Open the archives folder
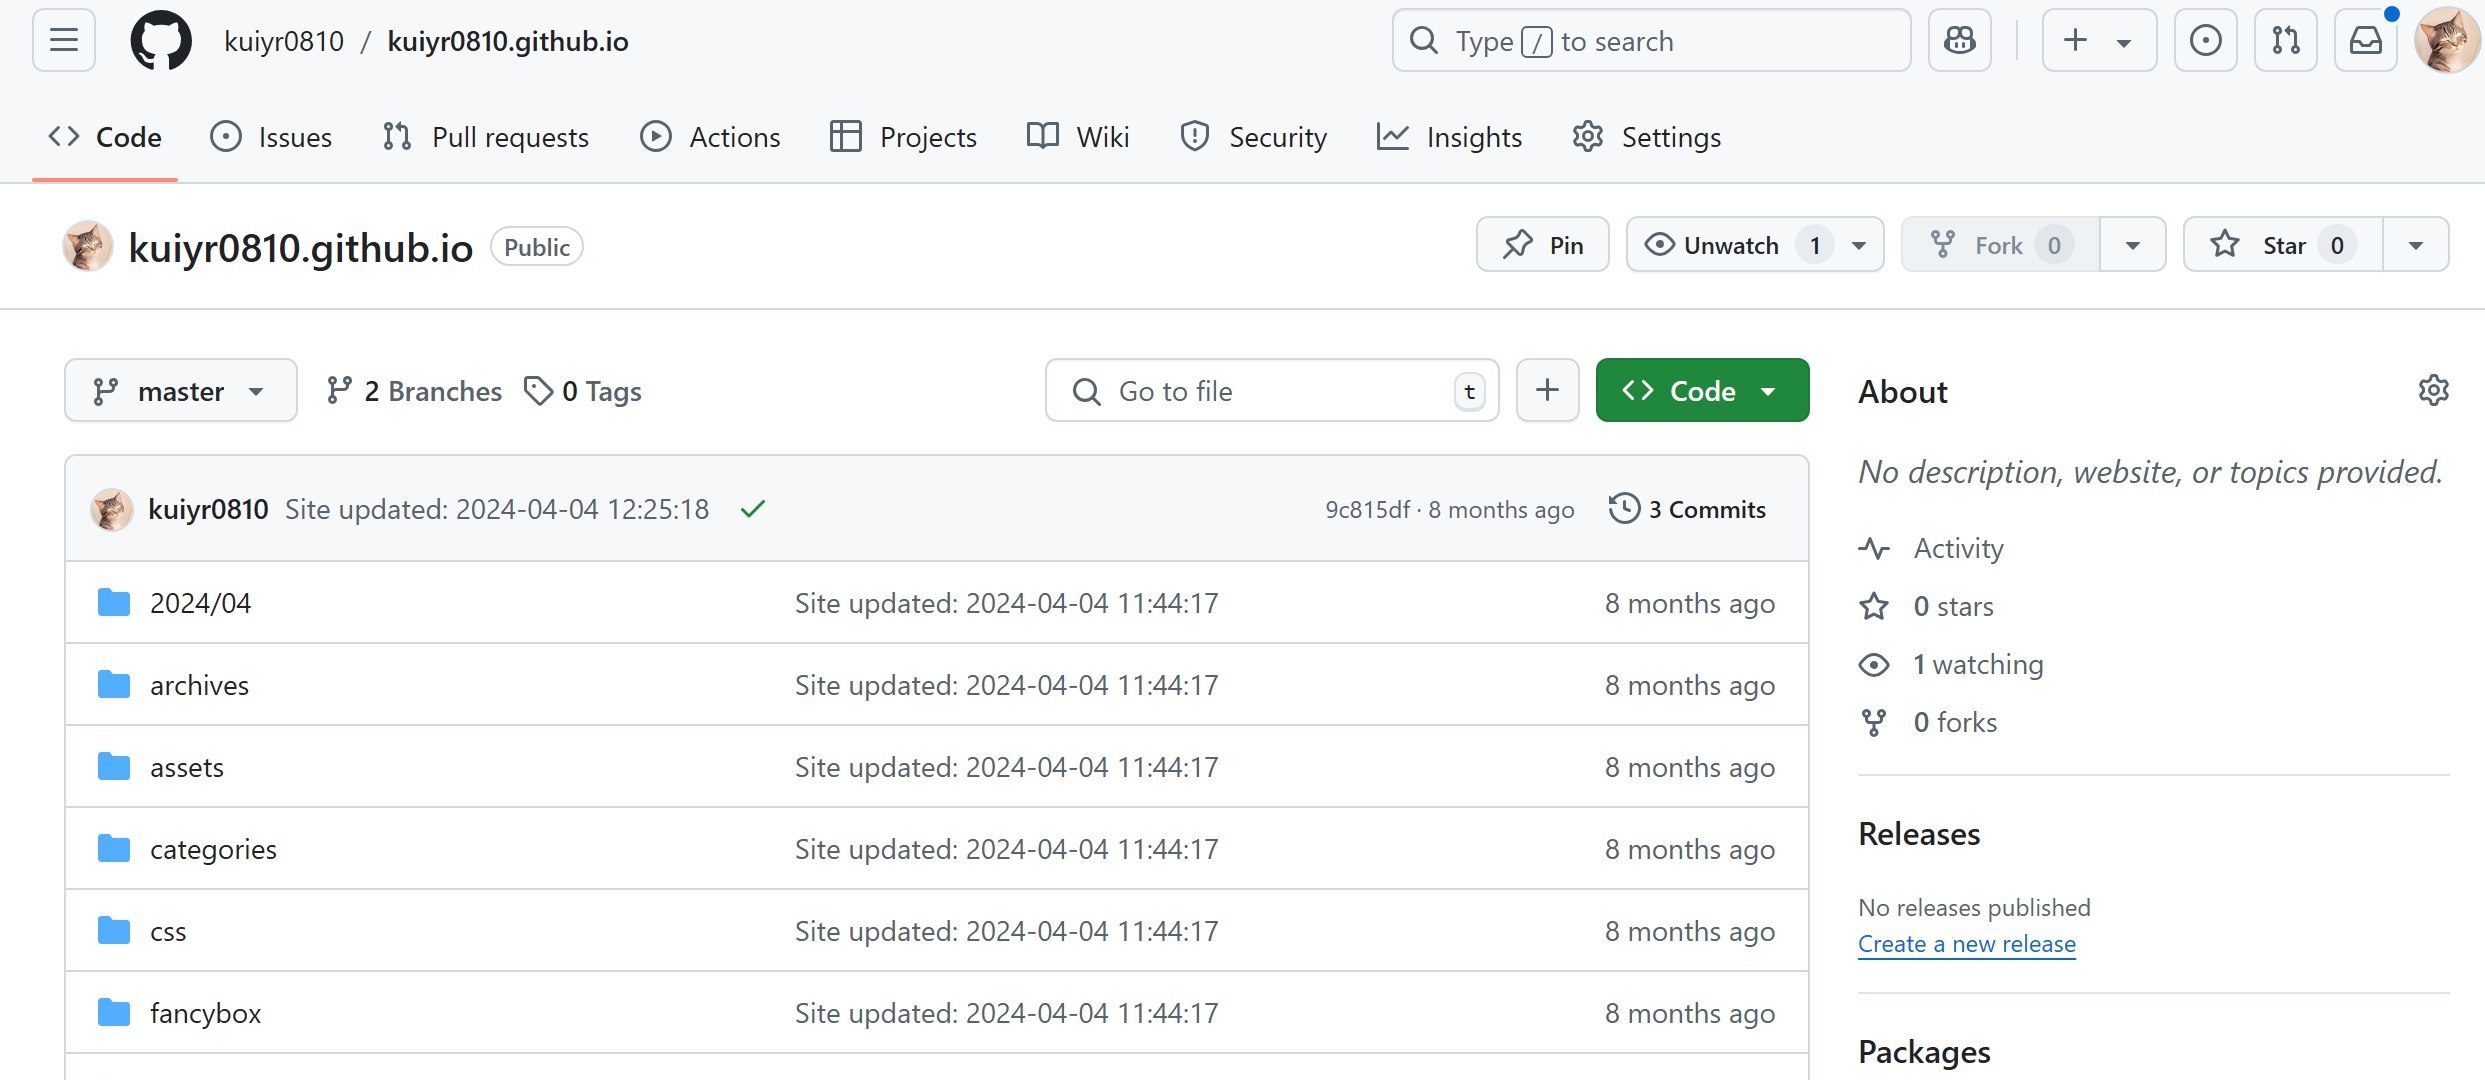This screenshot has width=2485, height=1080. (199, 686)
